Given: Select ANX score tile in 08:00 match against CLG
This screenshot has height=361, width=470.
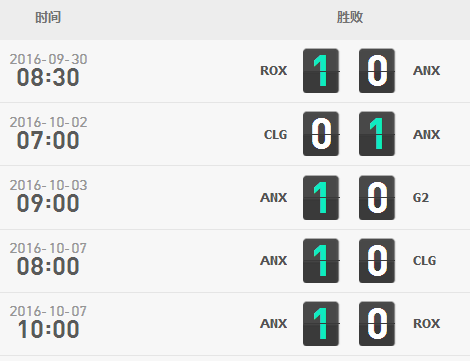Looking at the screenshot, I should (x=321, y=261).
